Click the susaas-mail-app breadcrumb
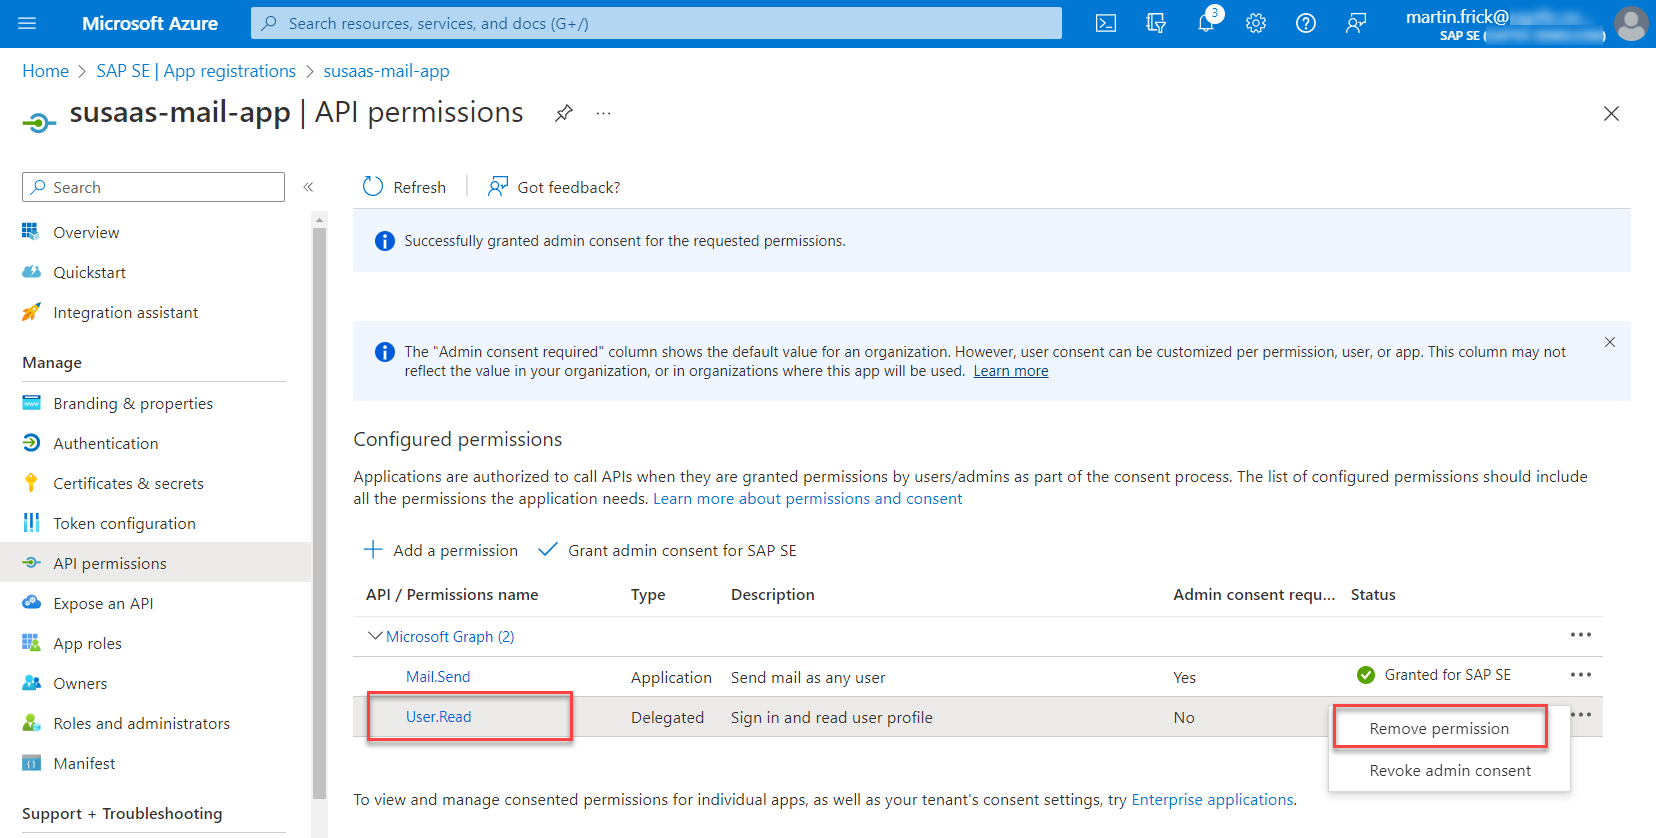Screen dimensions: 1656x838 (x=386, y=71)
